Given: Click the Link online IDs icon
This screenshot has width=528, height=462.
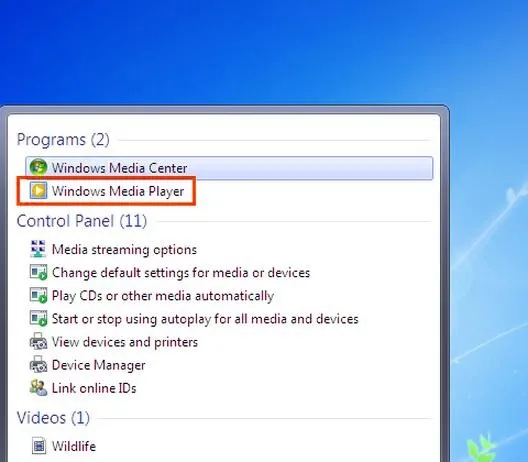Looking at the screenshot, I should pyautogui.click(x=38, y=388).
